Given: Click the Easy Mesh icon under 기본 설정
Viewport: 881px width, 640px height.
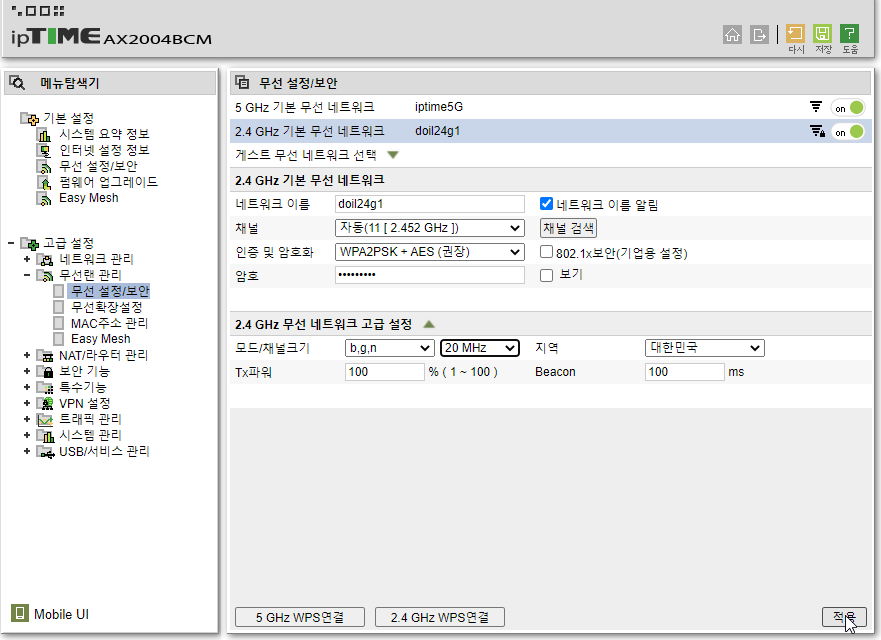Looking at the screenshot, I should [x=44, y=198].
